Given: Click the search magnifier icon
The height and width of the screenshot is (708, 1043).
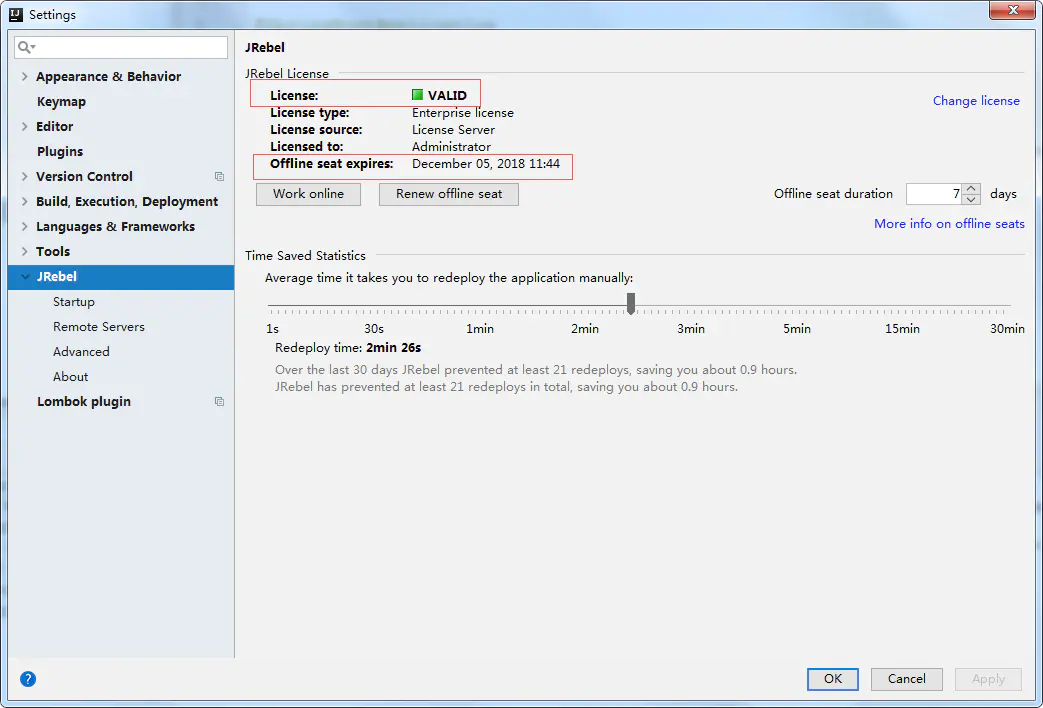Looking at the screenshot, I should coord(26,47).
